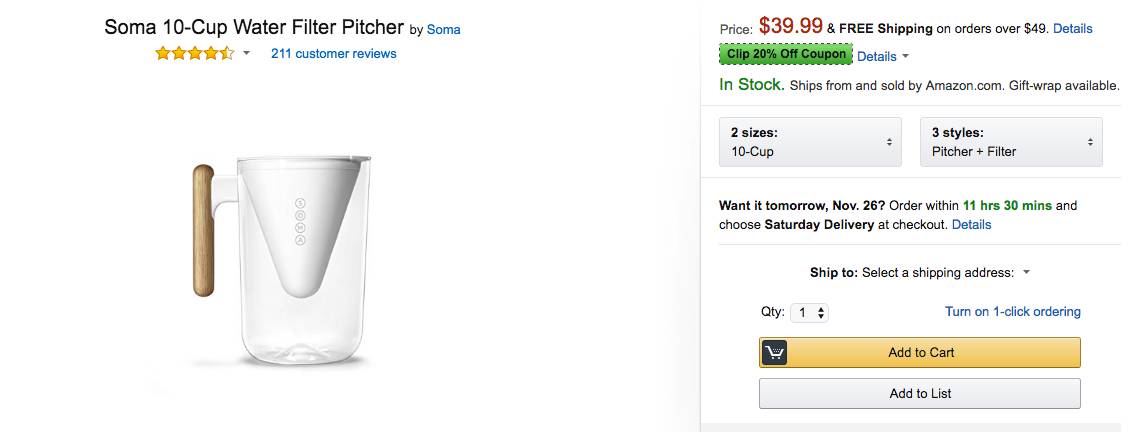
Task: Open the 3 styles Pitcher + Filter dropdown
Action: [x=1011, y=142]
